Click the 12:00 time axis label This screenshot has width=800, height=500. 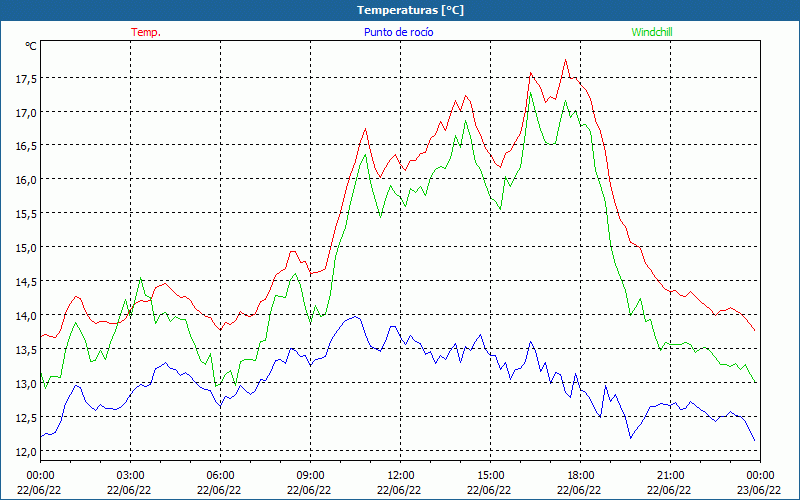(x=401, y=476)
